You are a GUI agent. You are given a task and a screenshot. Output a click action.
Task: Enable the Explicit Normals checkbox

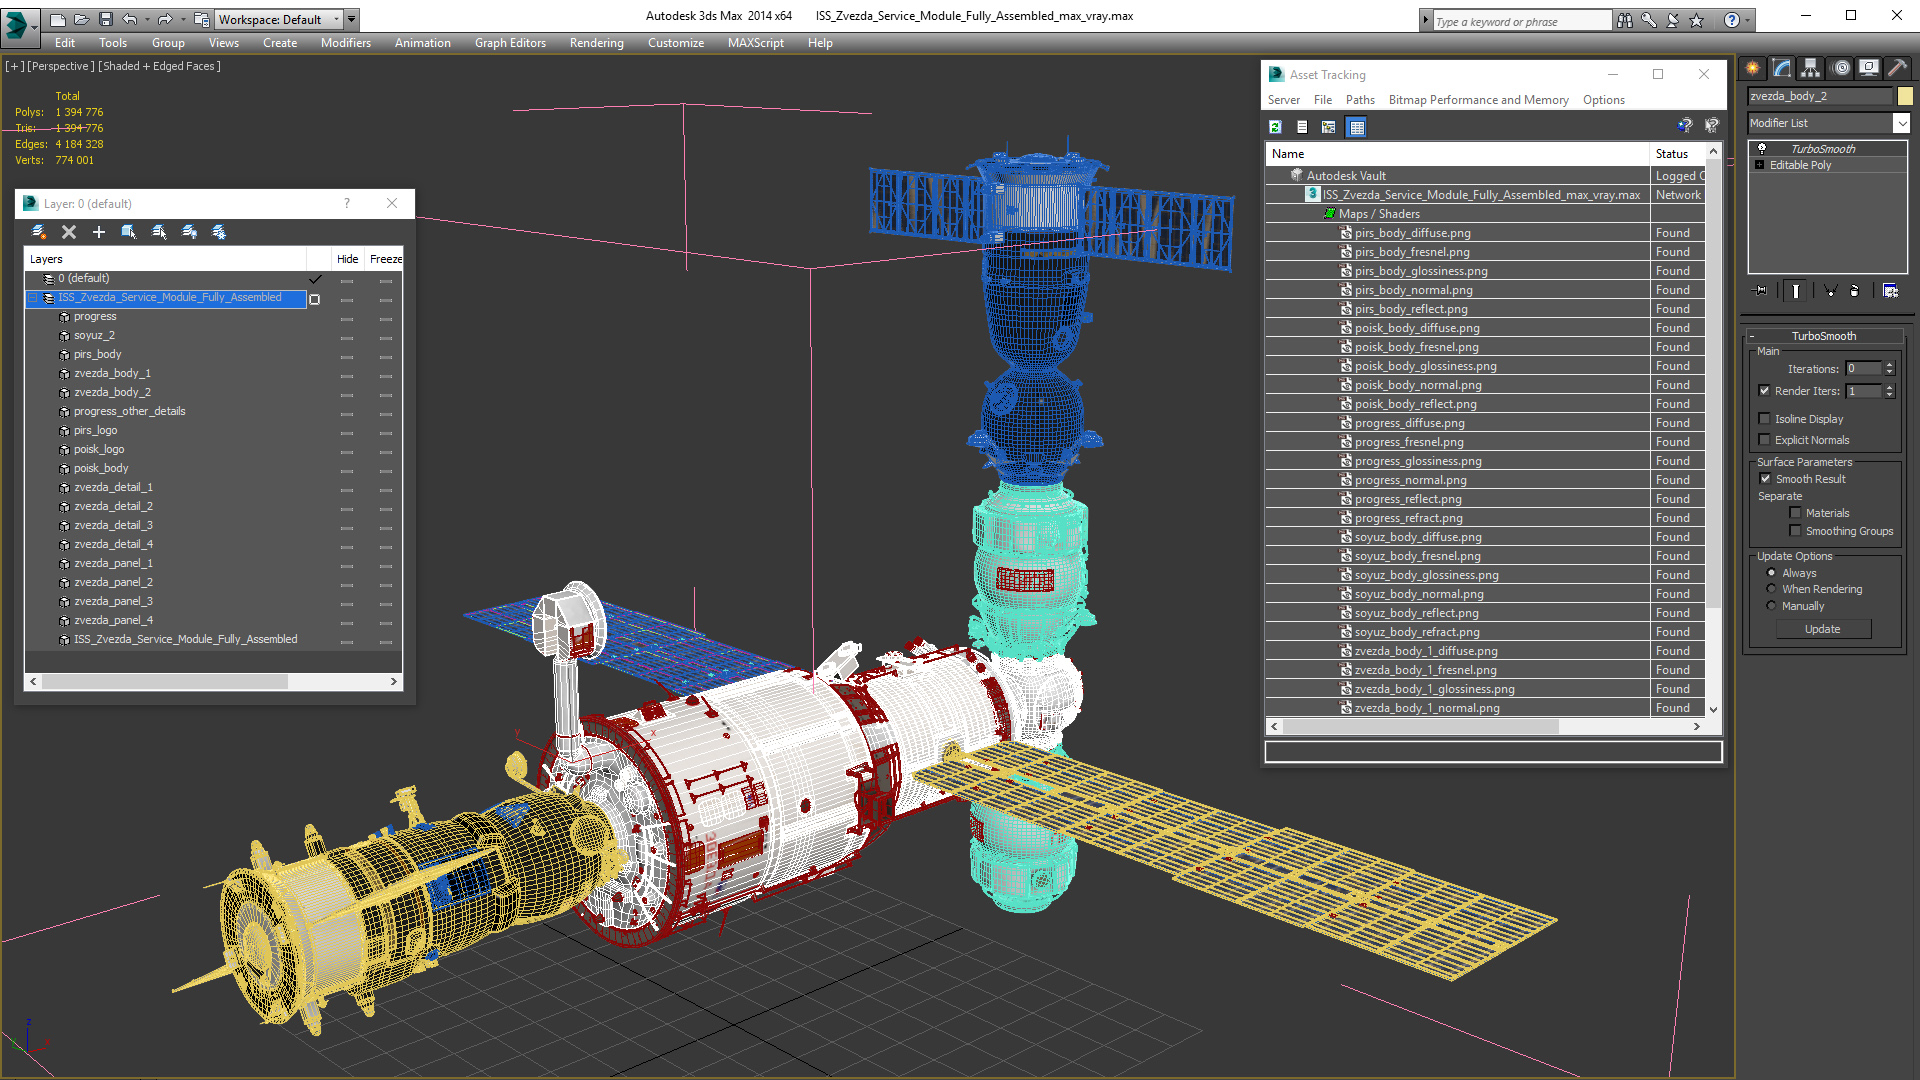(x=1765, y=440)
